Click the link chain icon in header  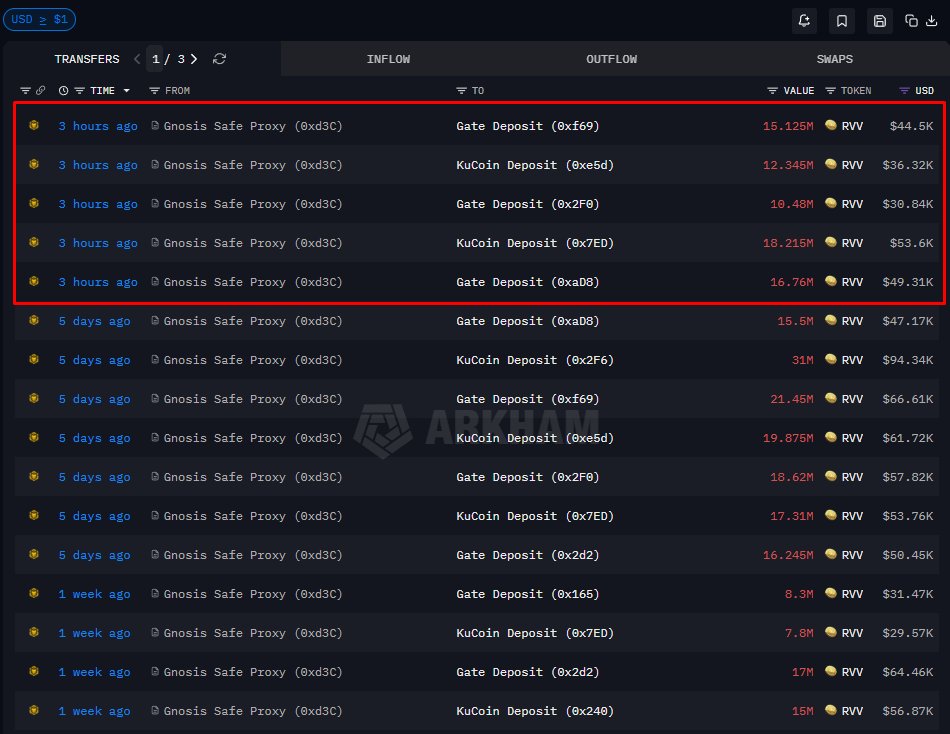[x=41, y=90]
